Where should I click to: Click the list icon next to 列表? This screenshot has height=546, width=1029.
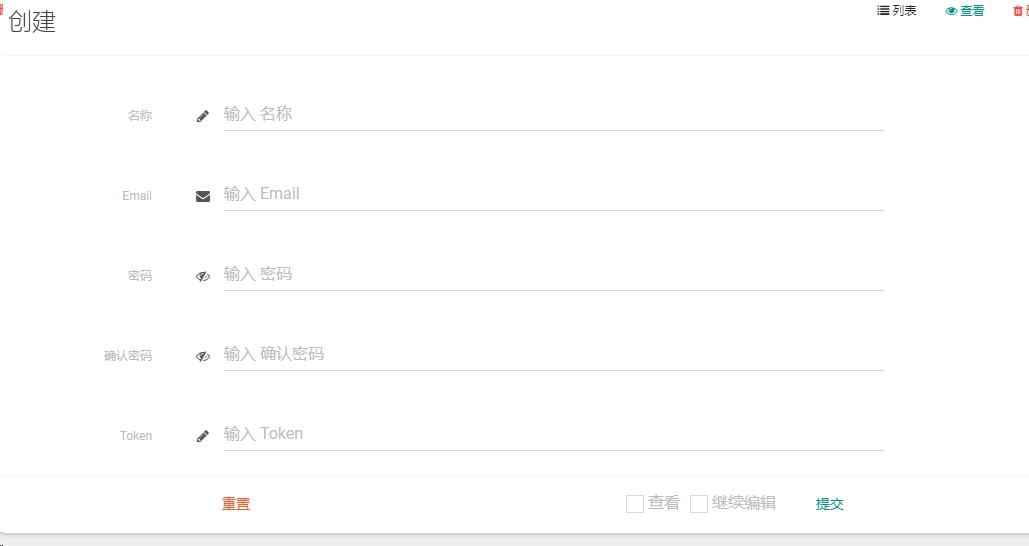(883, 10)
